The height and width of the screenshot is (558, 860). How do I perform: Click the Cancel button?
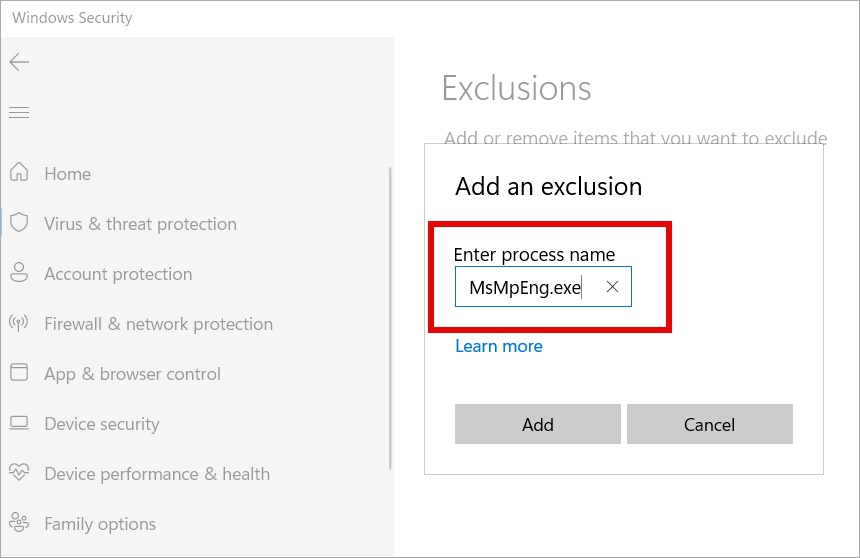click(x=710, y=424)
